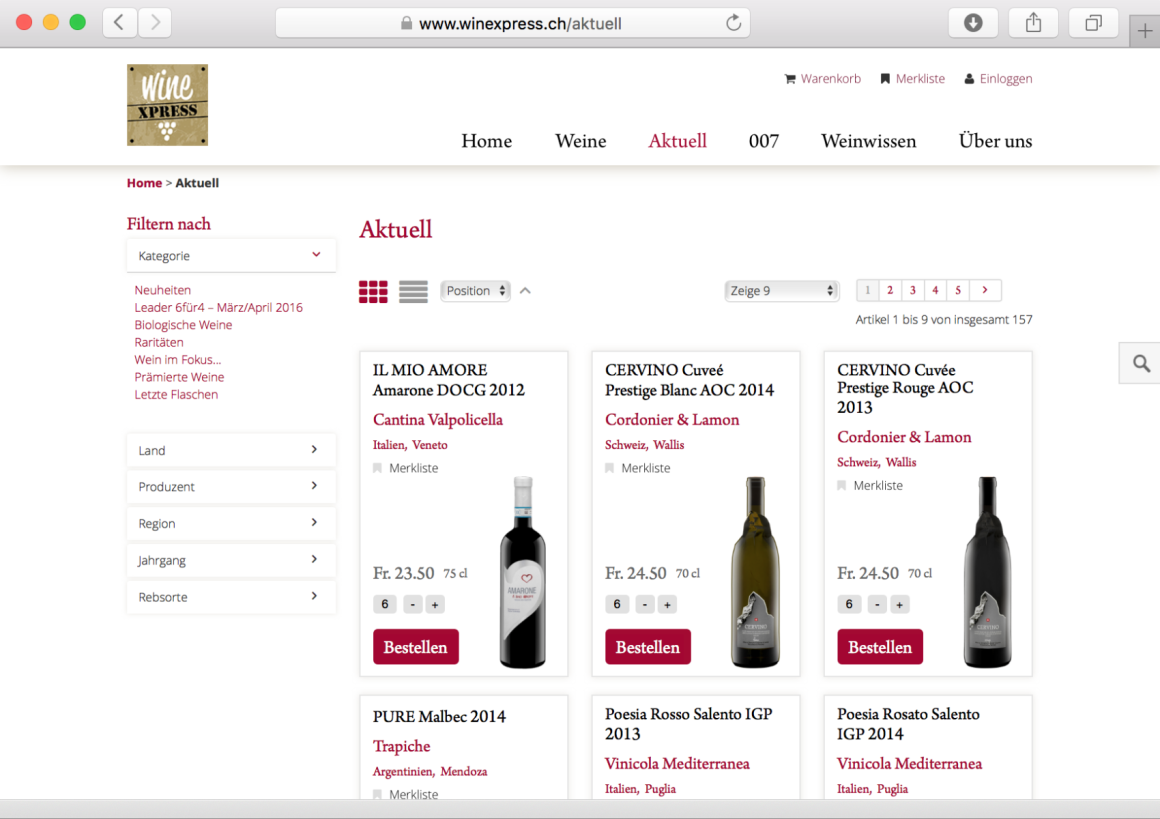Expand the Region filter
The width and height of the screenshot is (1160, 819).
coord(231,523)
